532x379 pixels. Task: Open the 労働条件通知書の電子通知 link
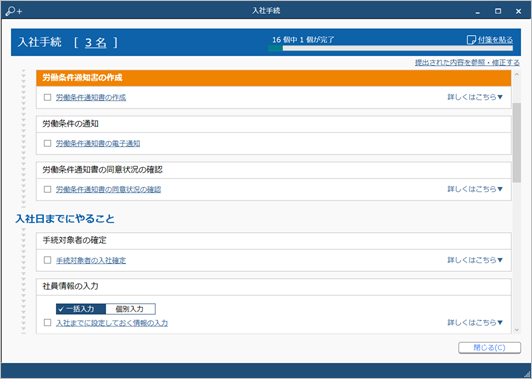98,144
